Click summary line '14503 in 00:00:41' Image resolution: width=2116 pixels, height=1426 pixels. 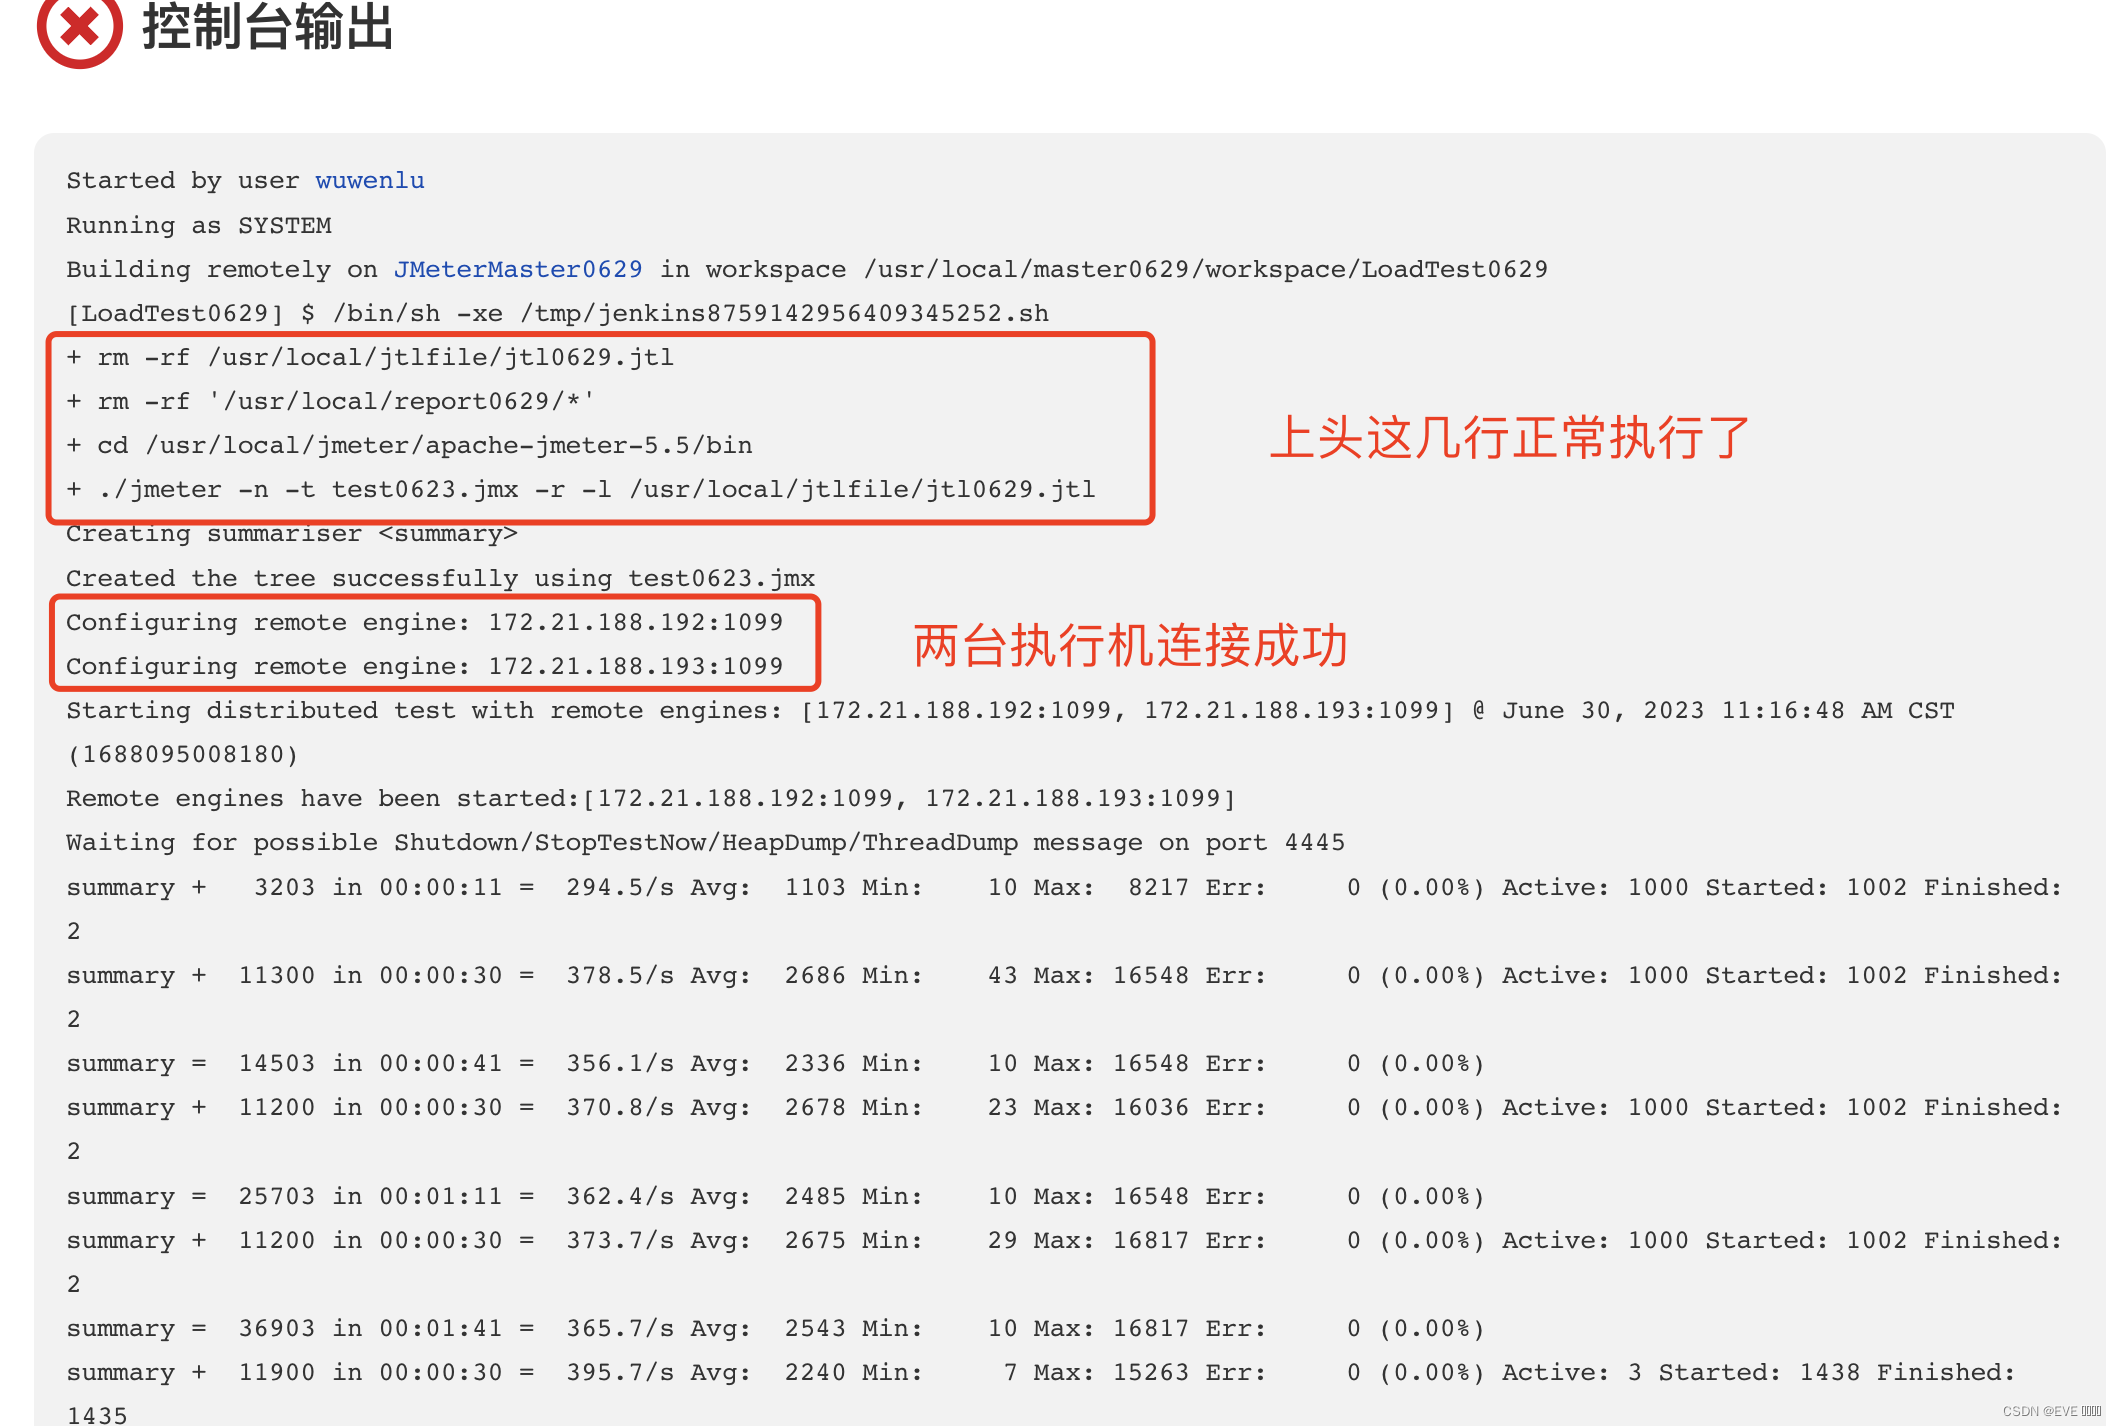(775, 1063)
